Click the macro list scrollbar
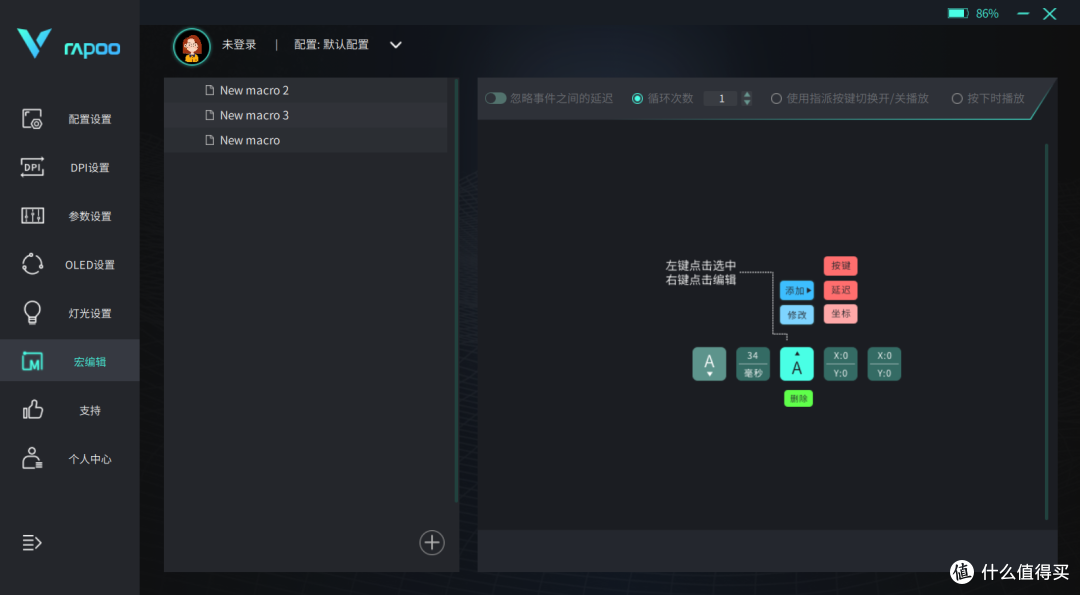The image size is (1080, 595). pyautogui.click(x=456, y=290)
